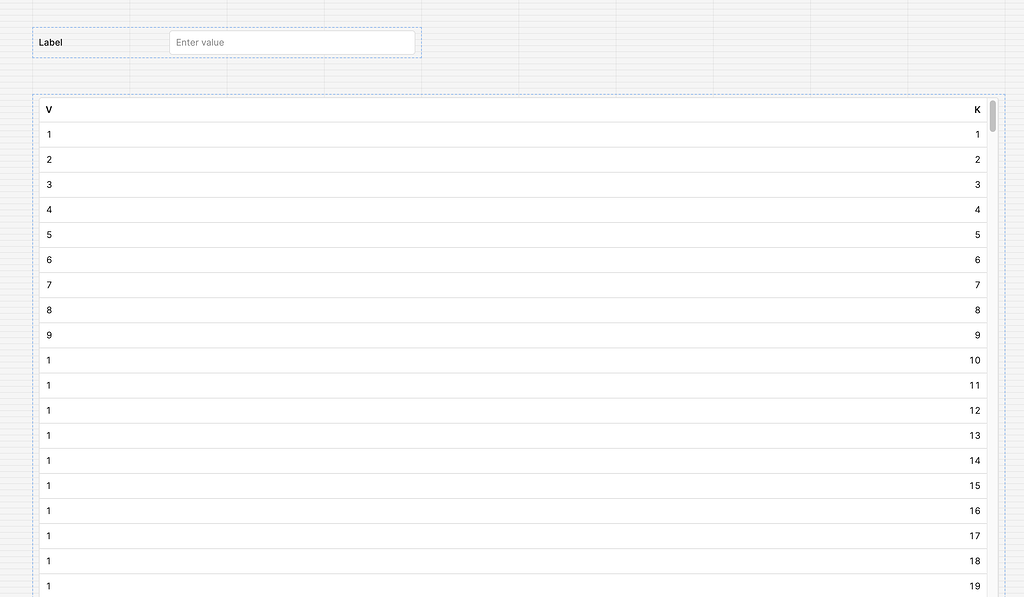Click V cell in the row where K is 14
Image resolution: width=1024 pixels, height=597 pixels.
click(x=49, y=460)
